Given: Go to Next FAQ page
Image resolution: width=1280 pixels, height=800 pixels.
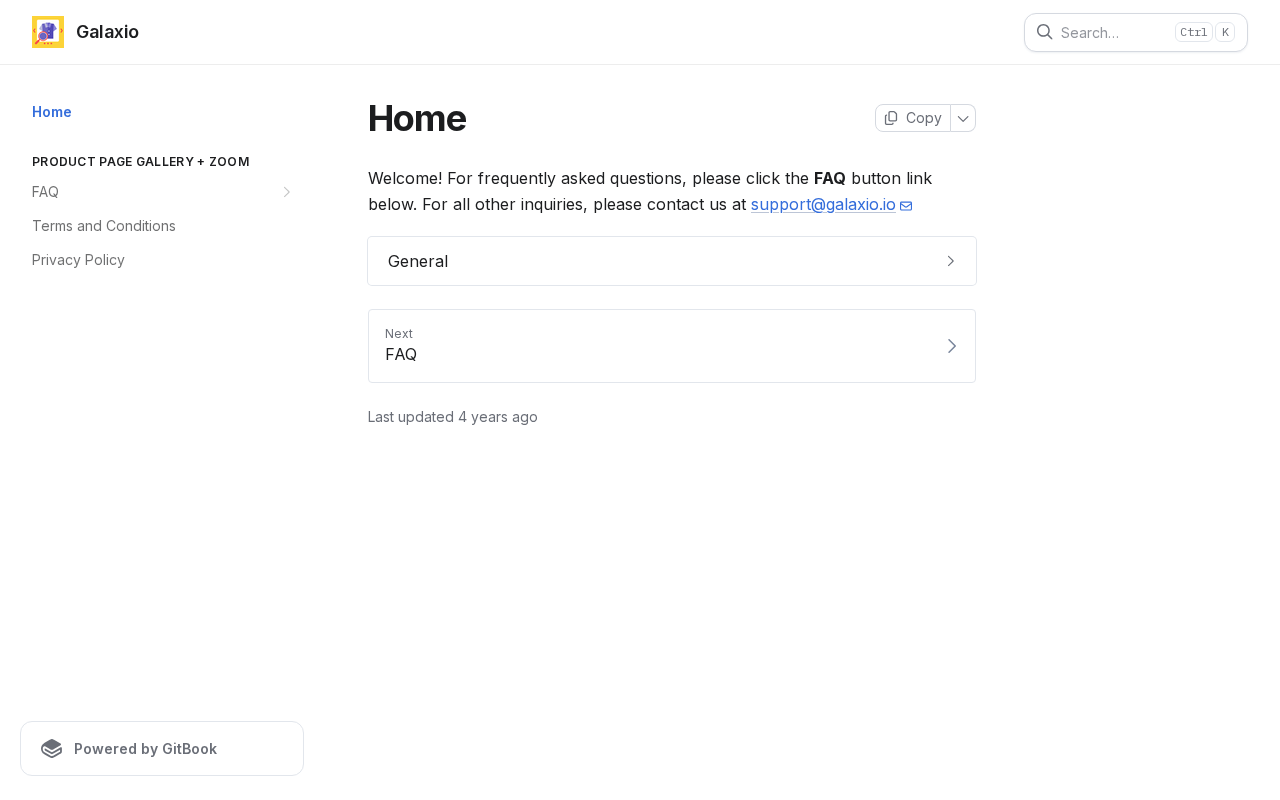Looking at the screenshot, I should click(660, 346).
